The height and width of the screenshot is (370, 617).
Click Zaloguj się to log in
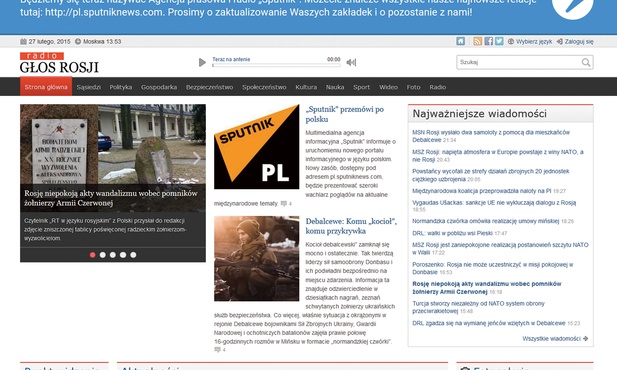[x=575, y=41]
